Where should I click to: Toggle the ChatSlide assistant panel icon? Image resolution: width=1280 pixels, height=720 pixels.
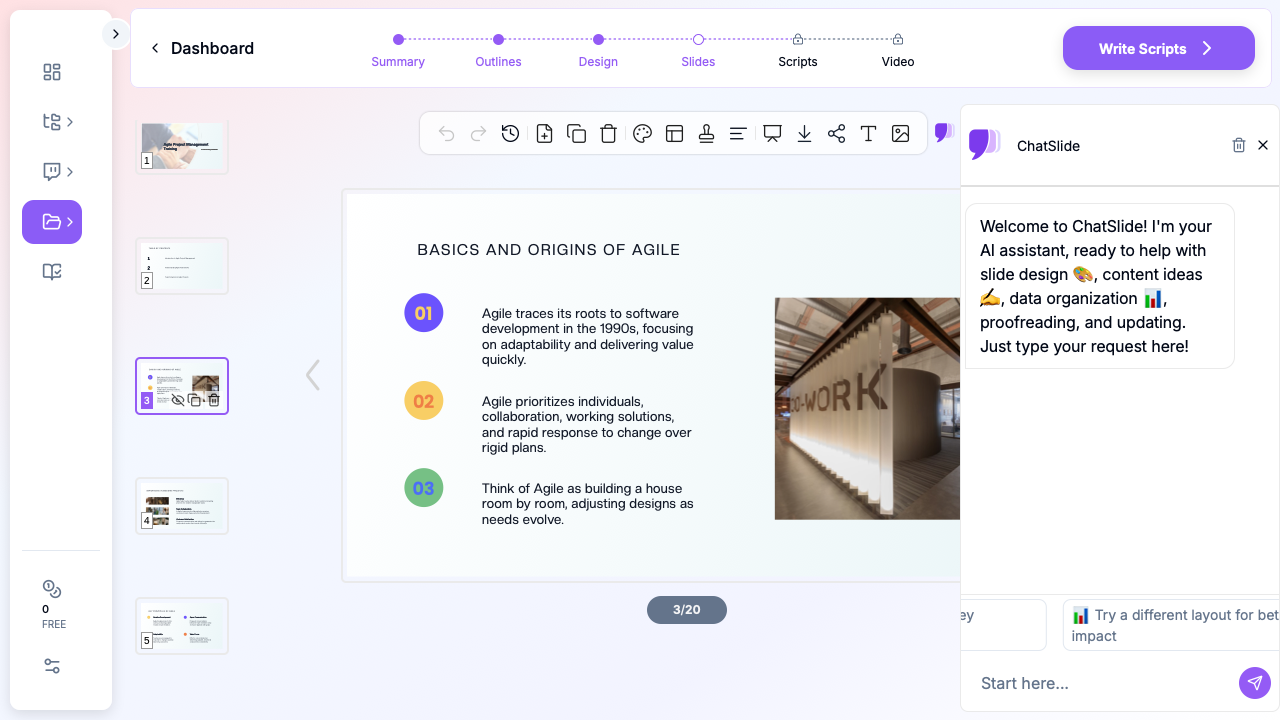coord(944,132)
